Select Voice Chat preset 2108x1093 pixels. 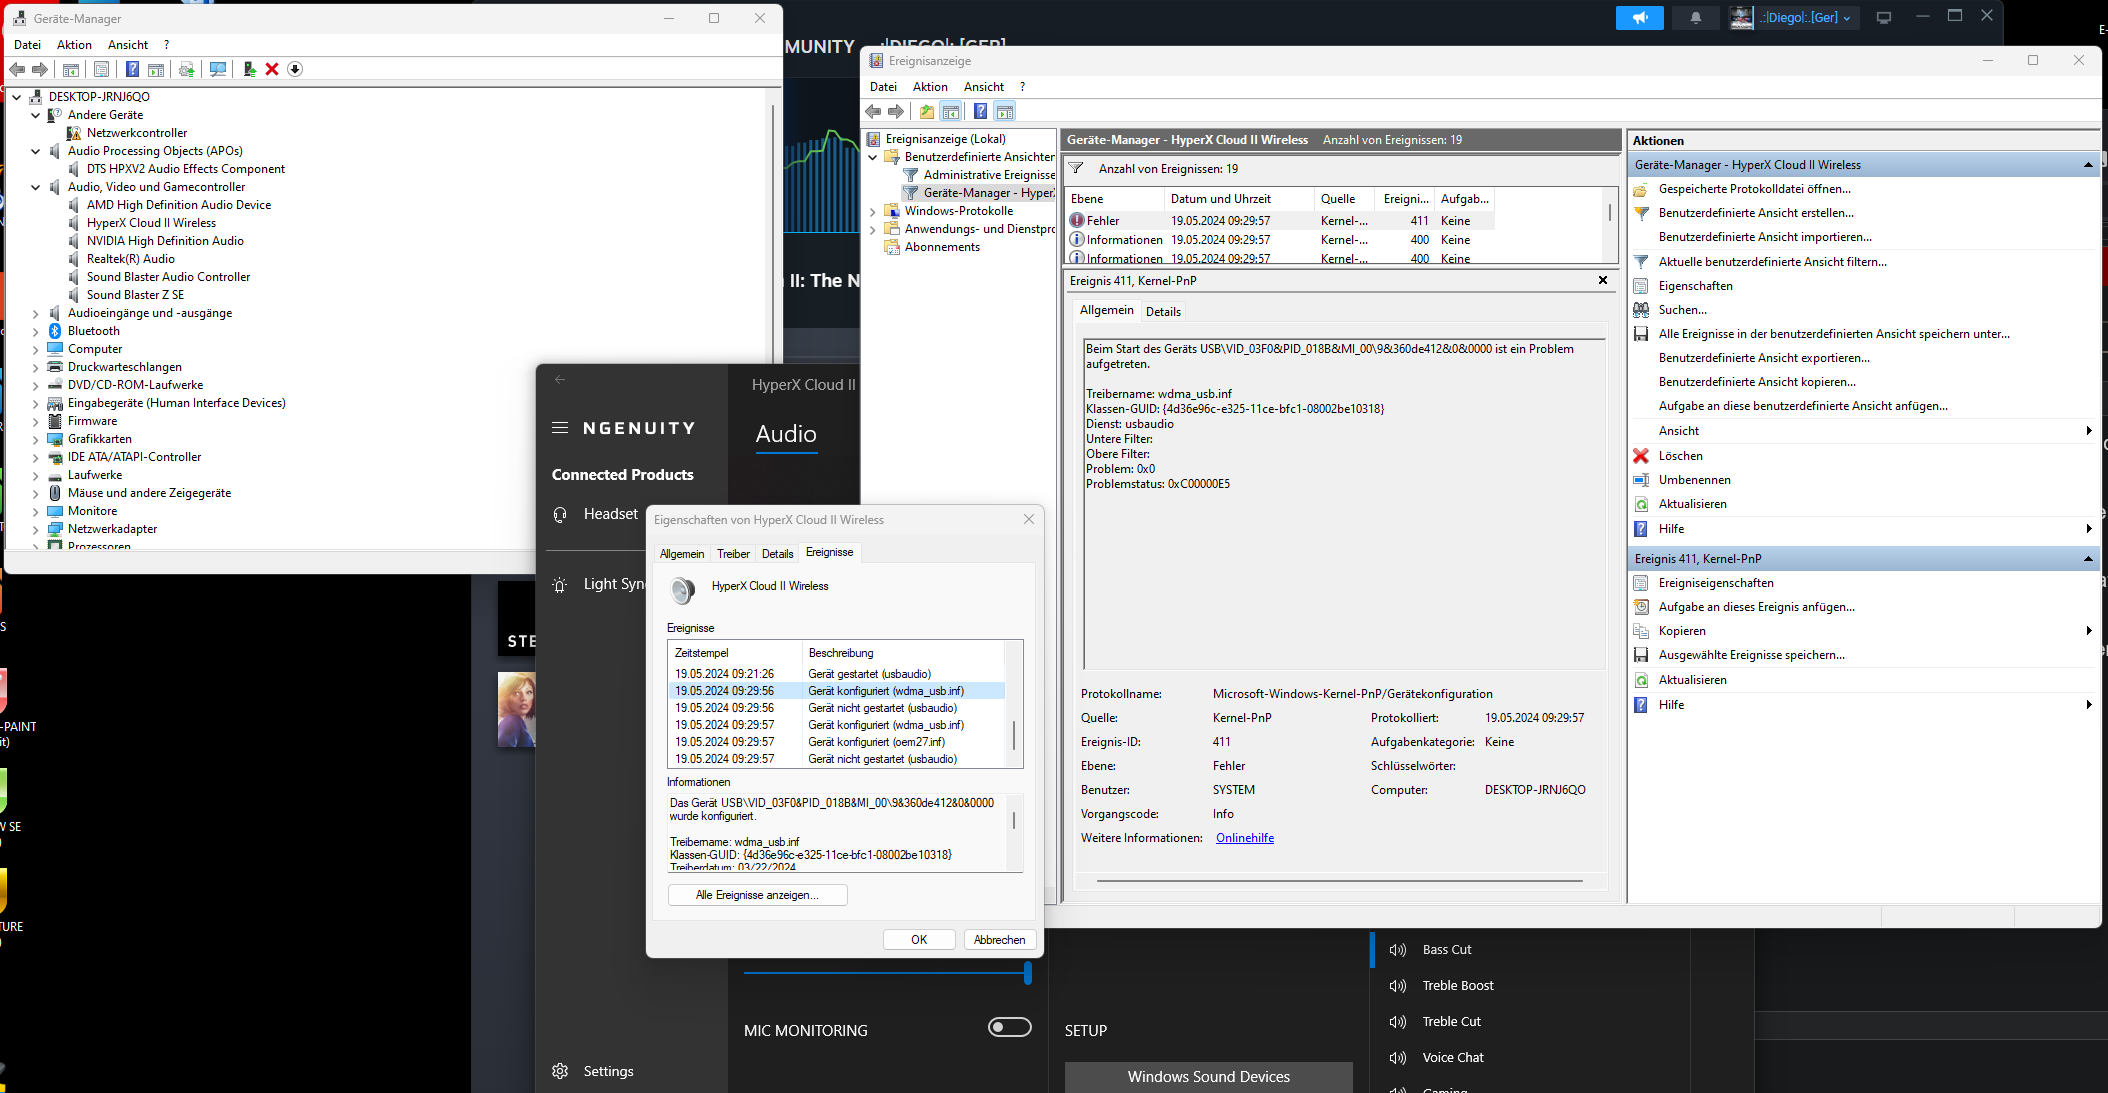[x=1453, y=1058]
